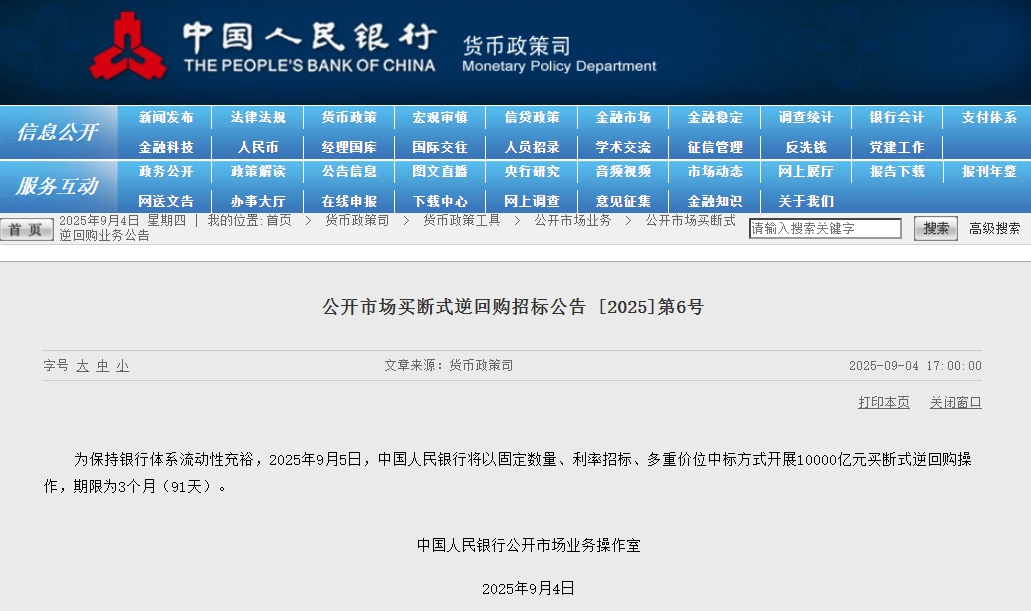The height and width of the screenshot is (611, 1031).
Task: Click the 信息公开 section label
Action: (x=58, y=132)
